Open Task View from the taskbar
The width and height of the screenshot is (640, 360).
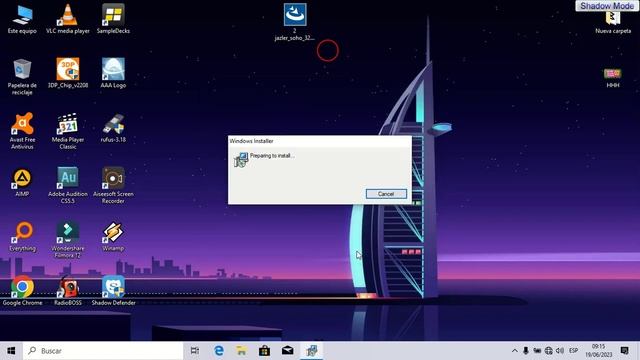pos(195,351)
